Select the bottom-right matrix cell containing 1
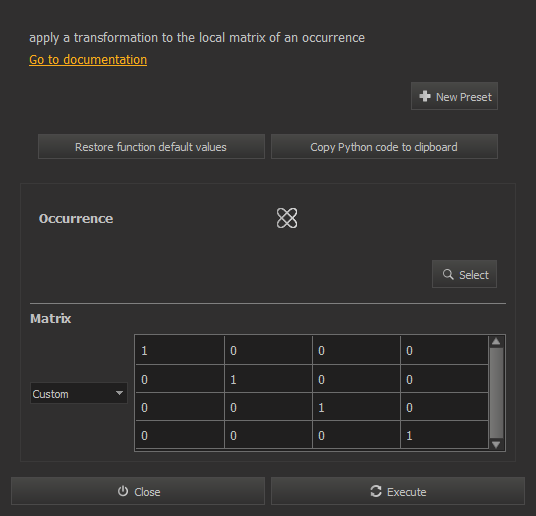Viewport: 536px width, 516px height. 444,435
